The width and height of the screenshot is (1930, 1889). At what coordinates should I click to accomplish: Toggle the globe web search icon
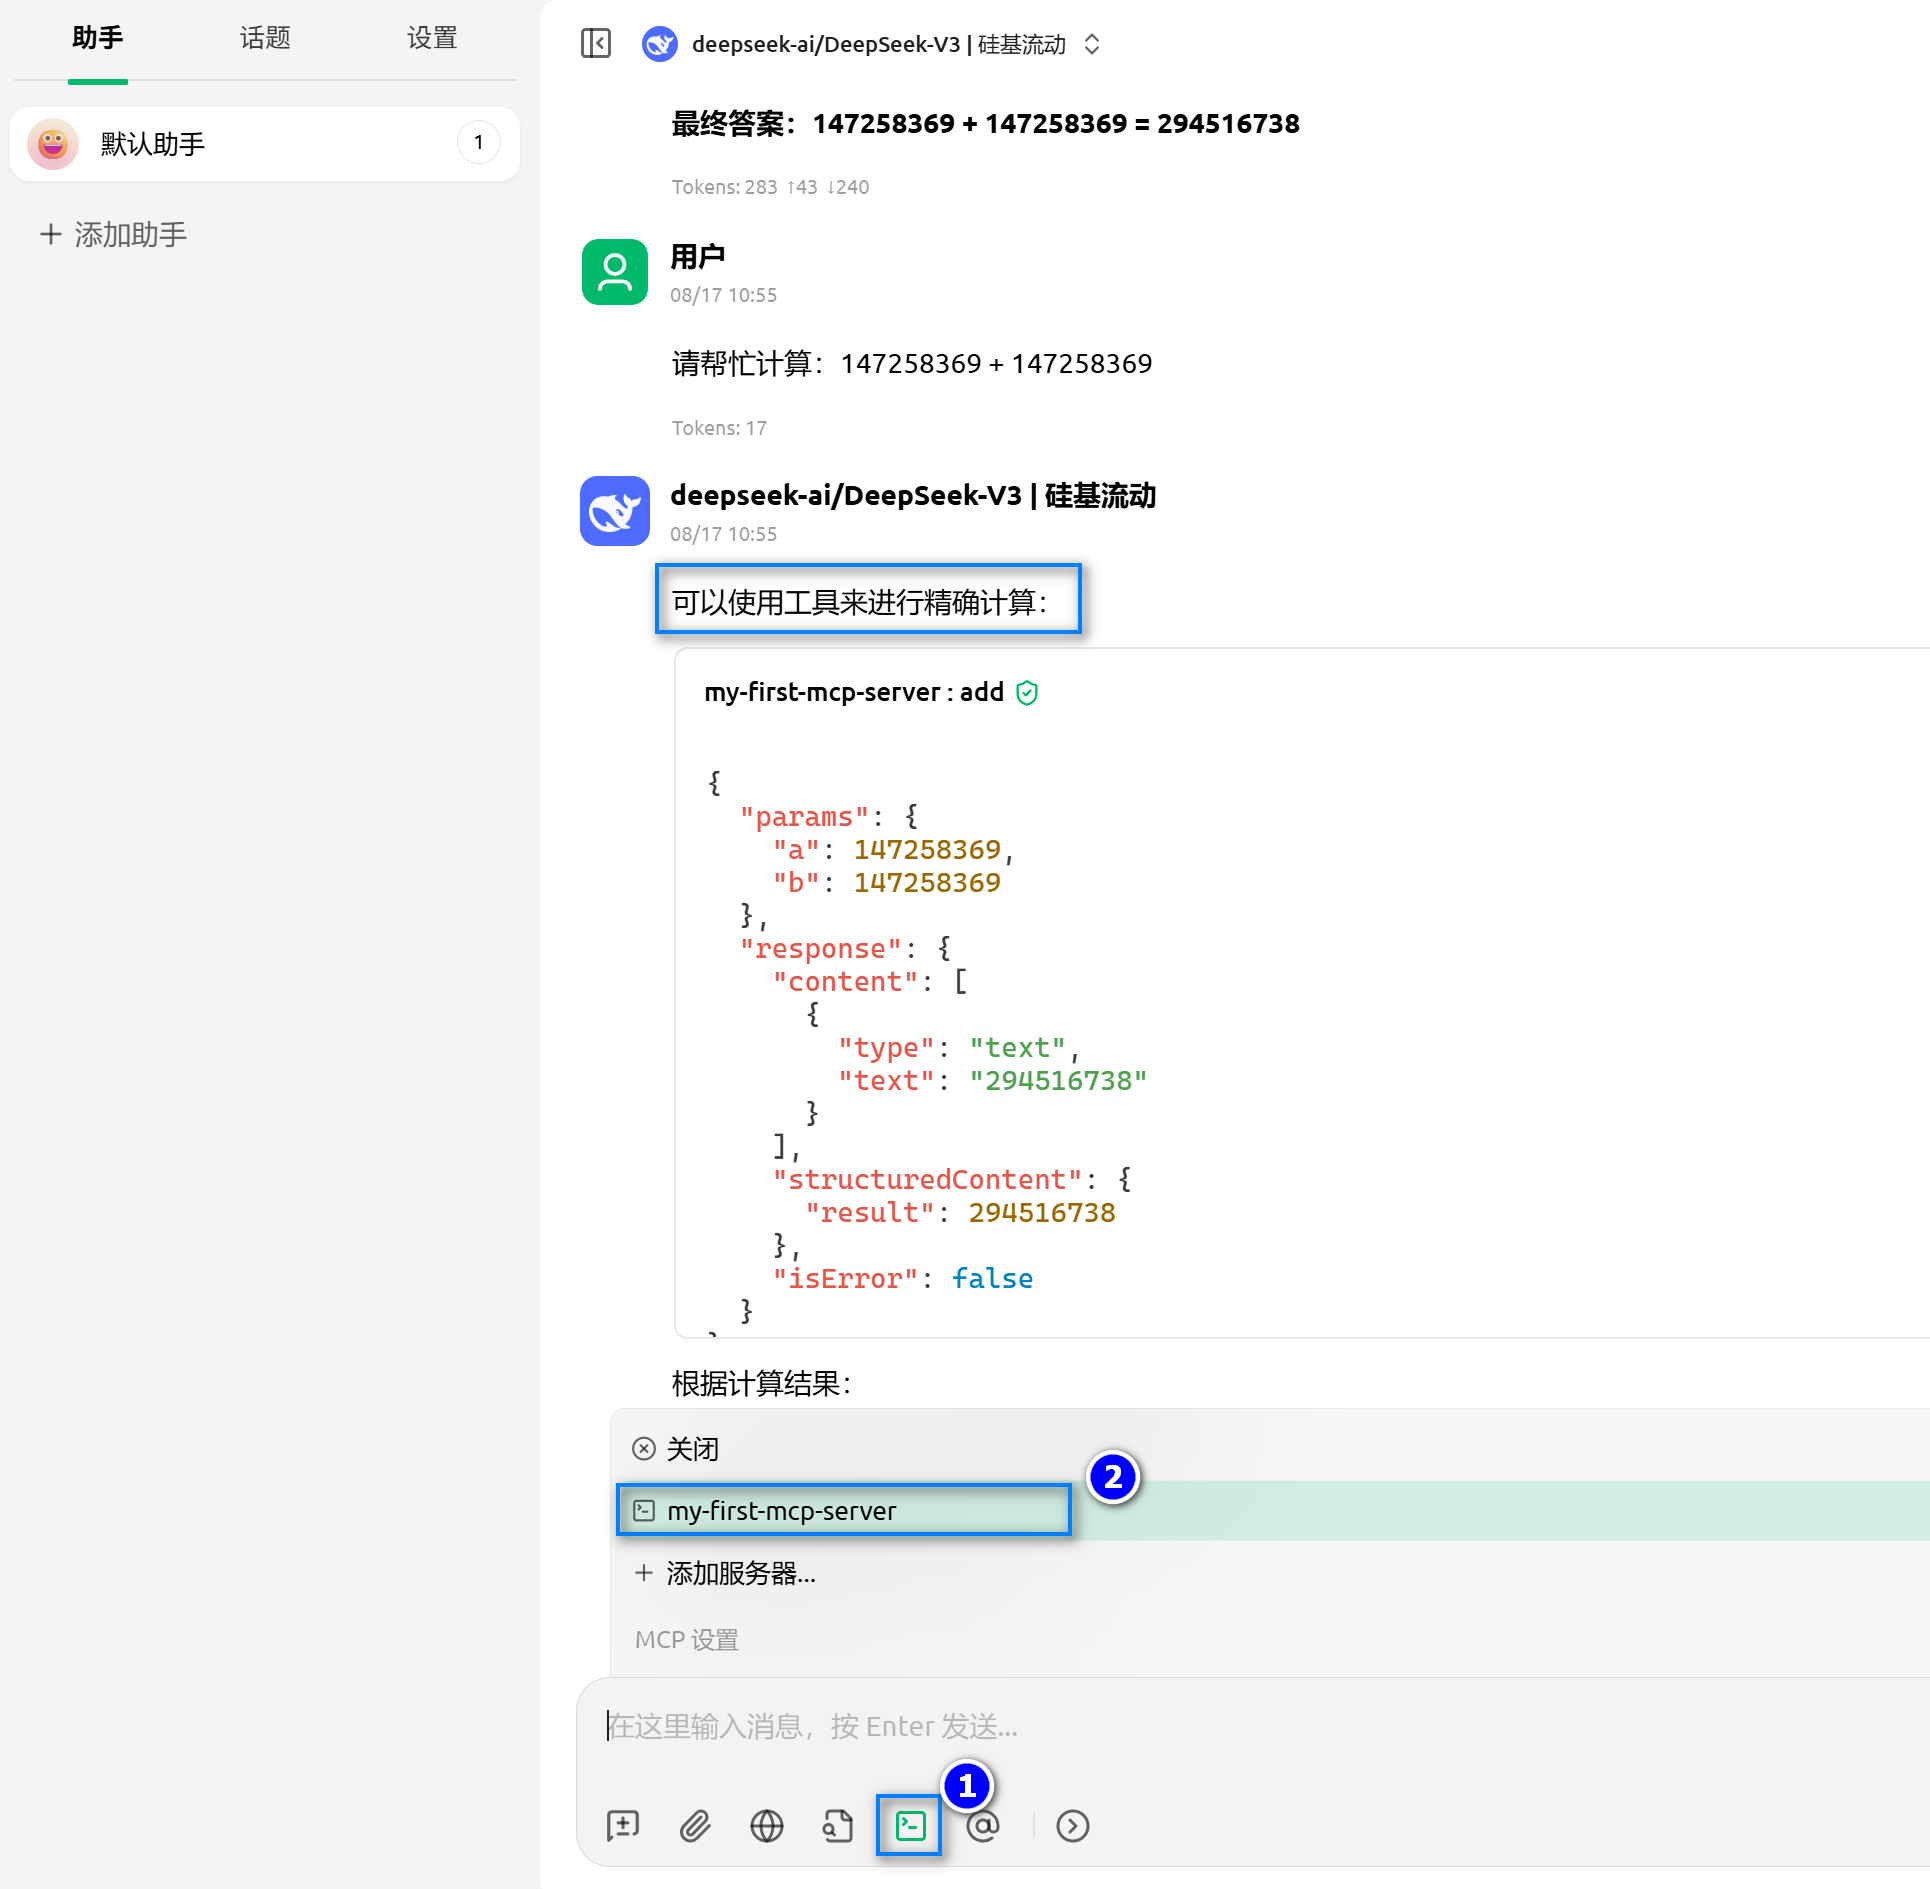pyautogui.click(x=767, y=1826)
